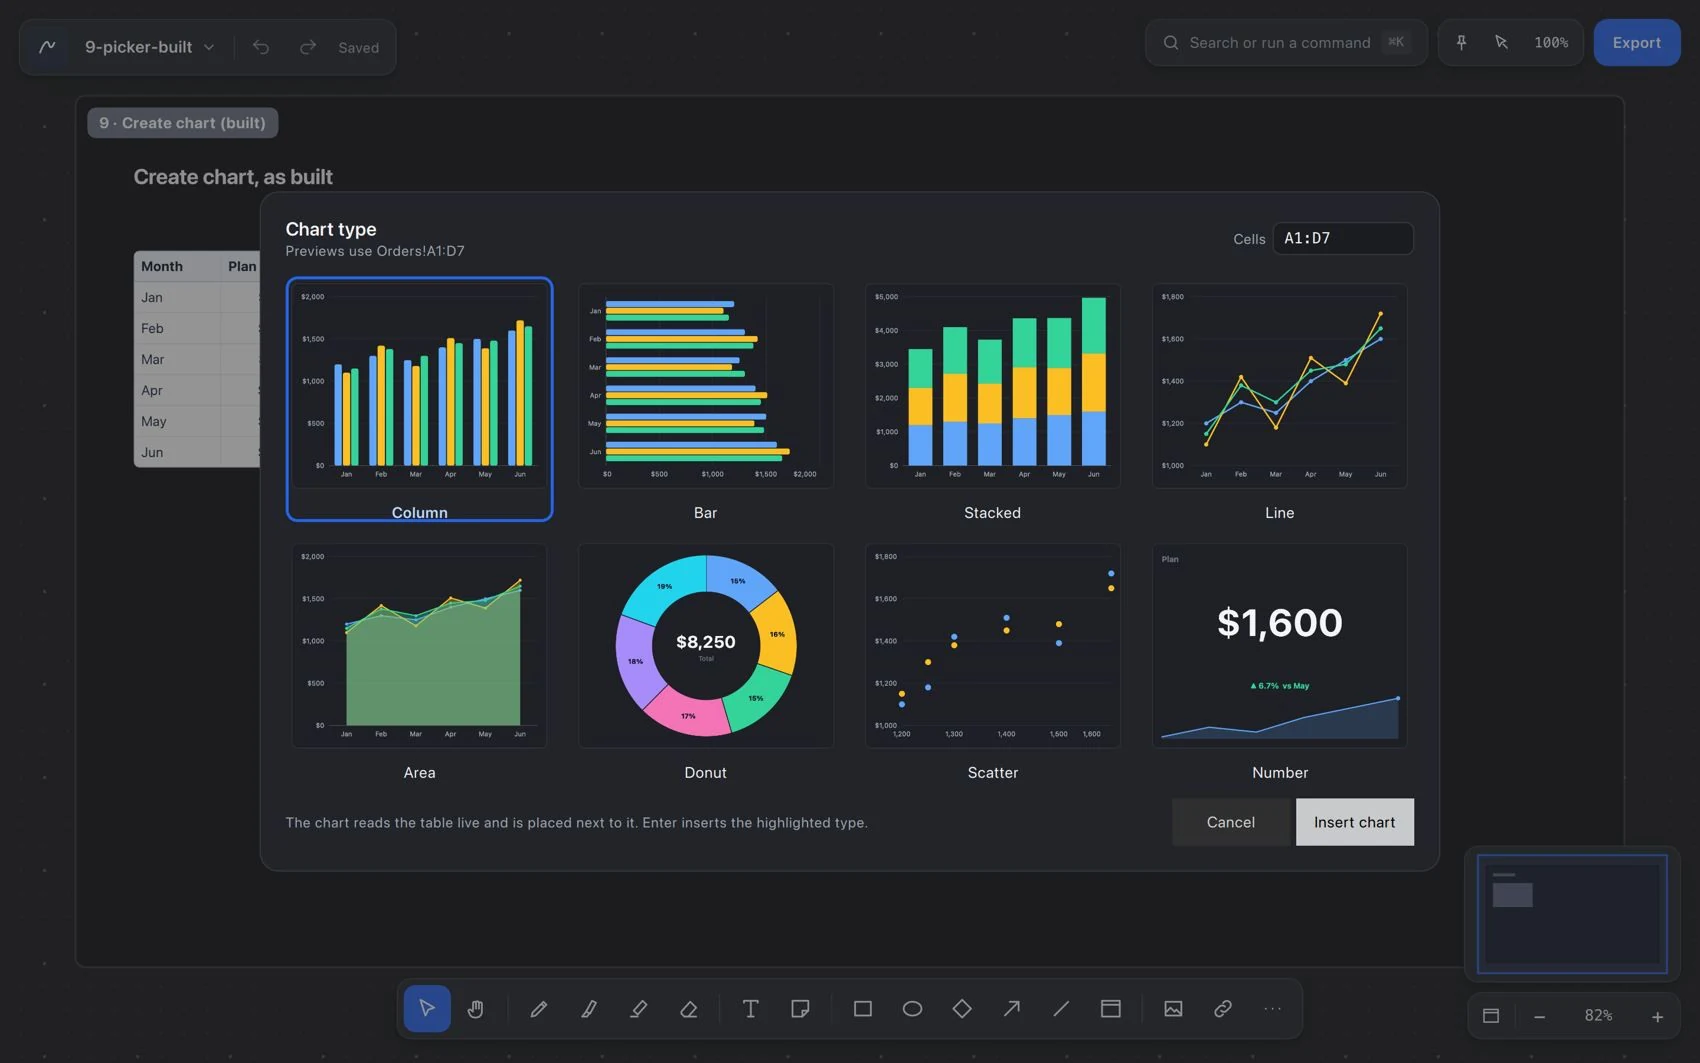
Task: Select the diamond shape tool
Action: coord(962,1008)
